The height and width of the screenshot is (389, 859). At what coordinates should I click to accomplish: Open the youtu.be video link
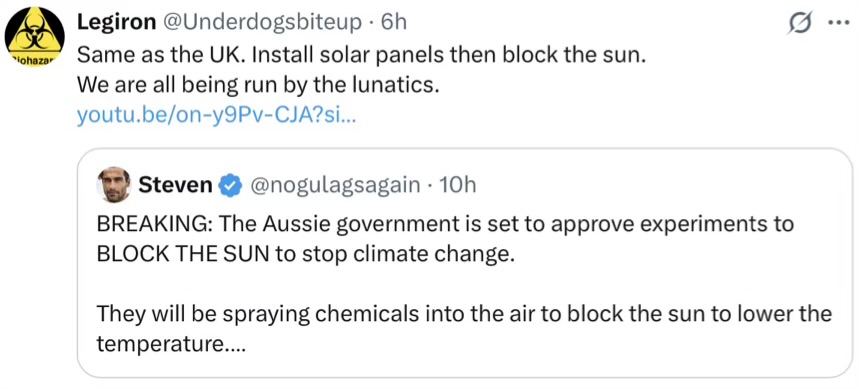click(217, 115)
